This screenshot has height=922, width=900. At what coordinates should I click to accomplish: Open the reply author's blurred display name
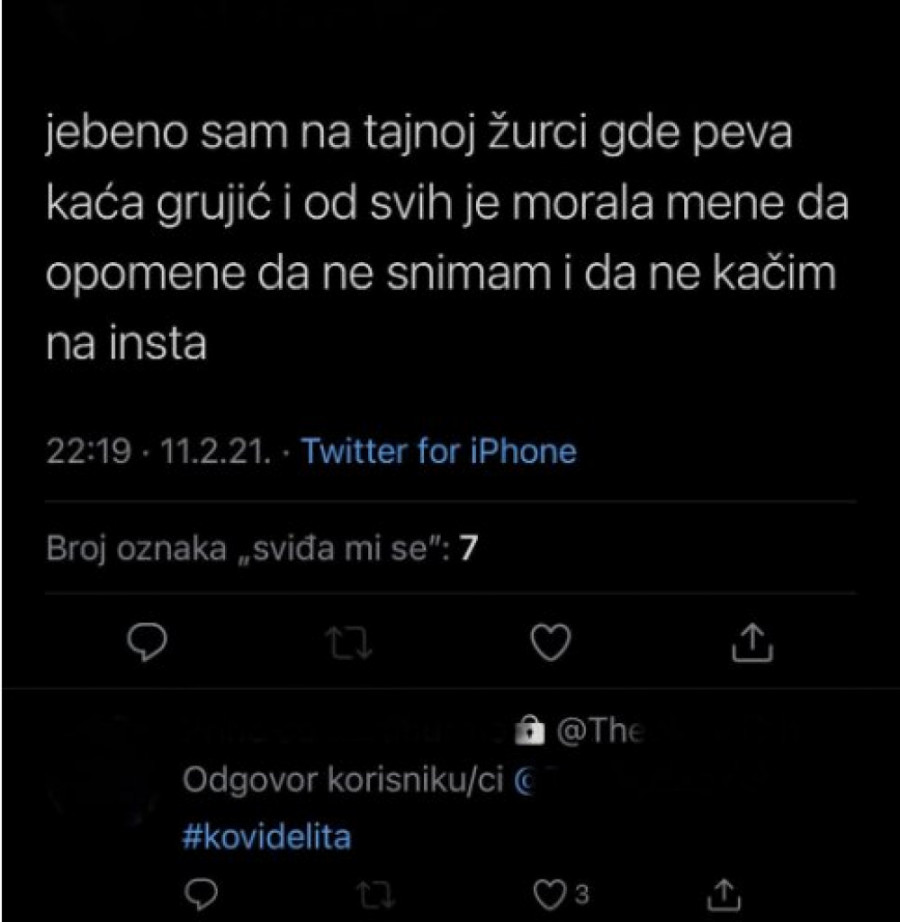point(340,733)
